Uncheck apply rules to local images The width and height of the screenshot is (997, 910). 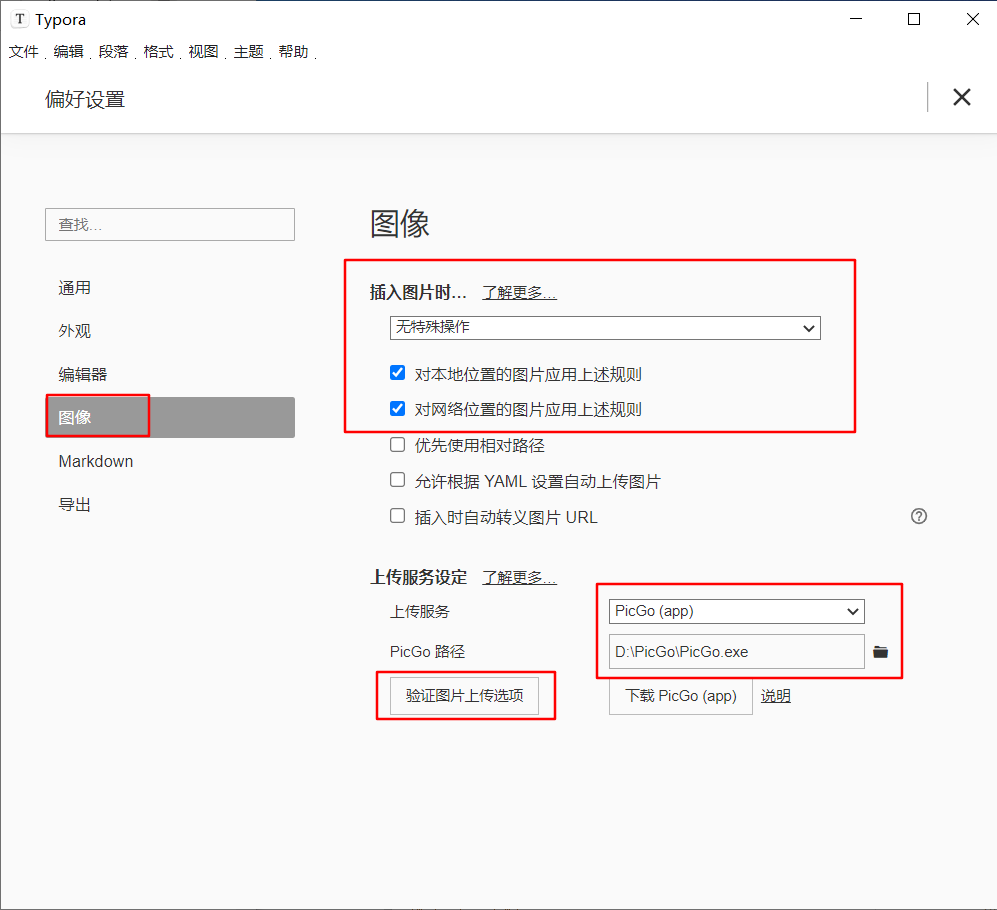[x=397, y=373]
